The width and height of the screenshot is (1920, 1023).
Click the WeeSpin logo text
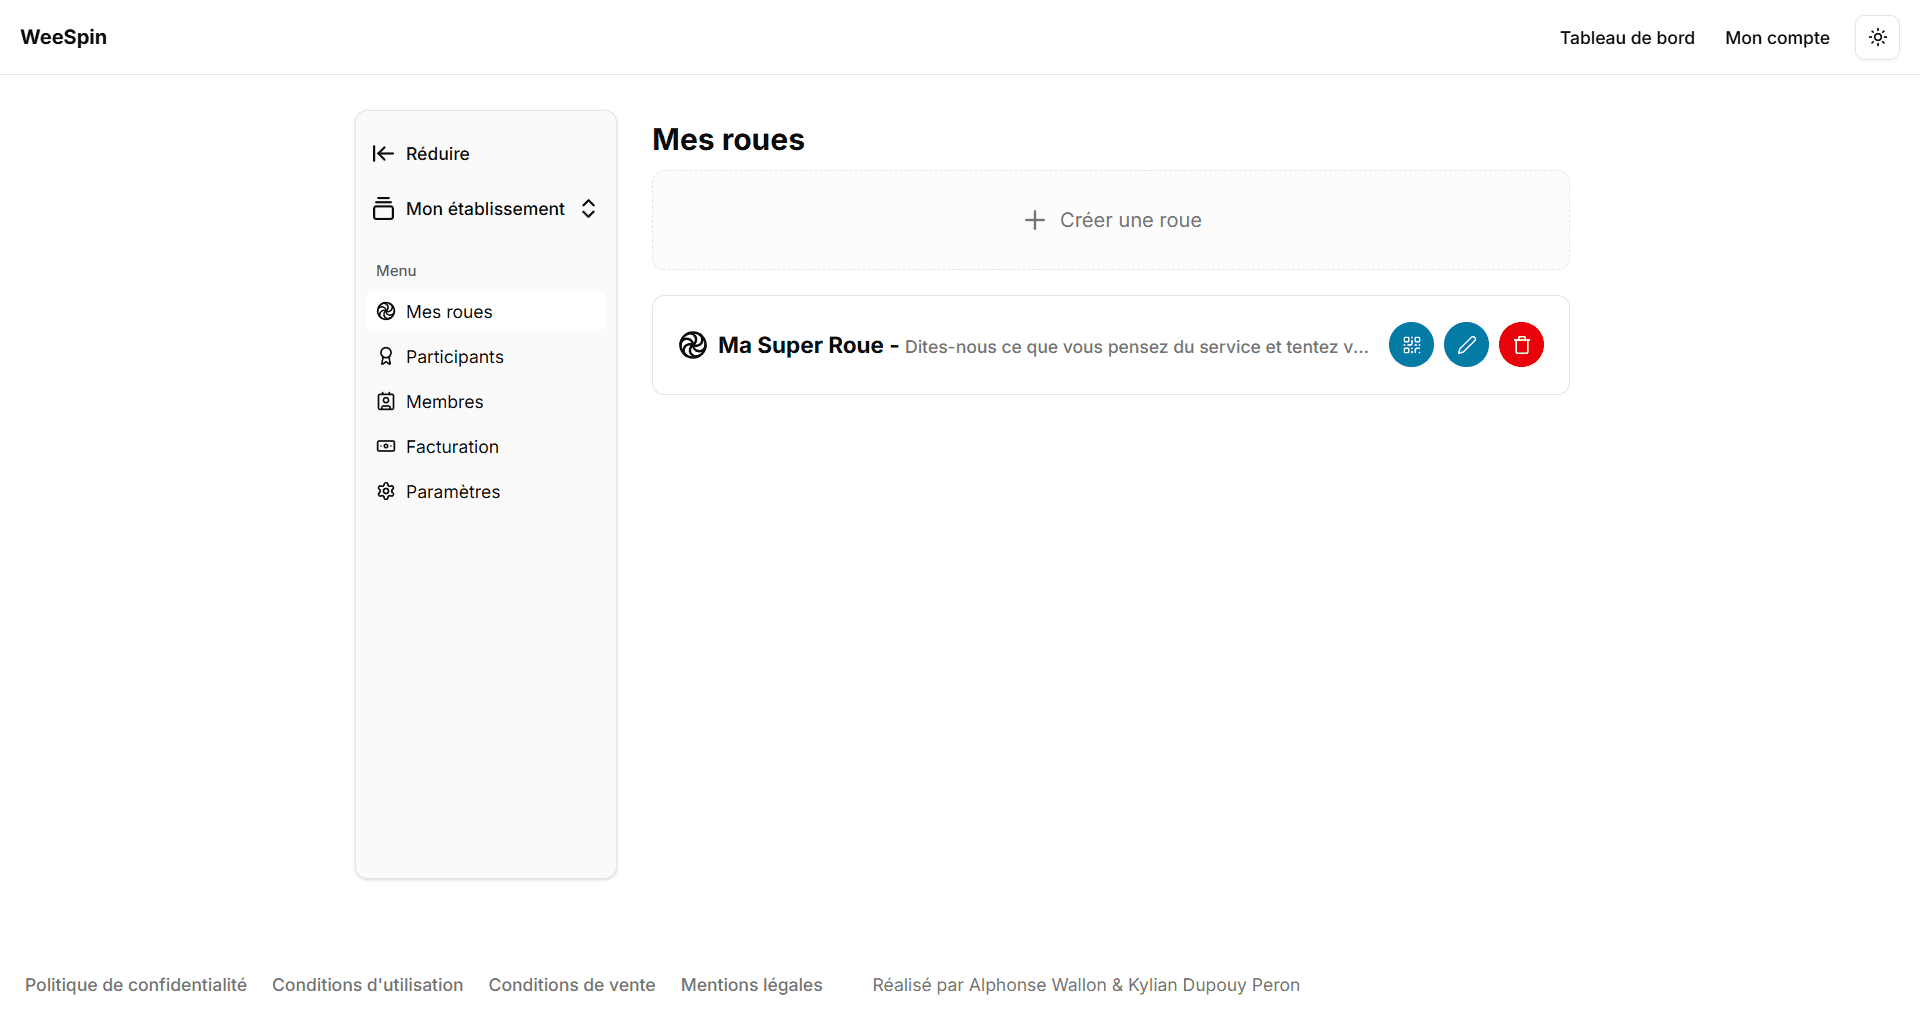(63, 37)
